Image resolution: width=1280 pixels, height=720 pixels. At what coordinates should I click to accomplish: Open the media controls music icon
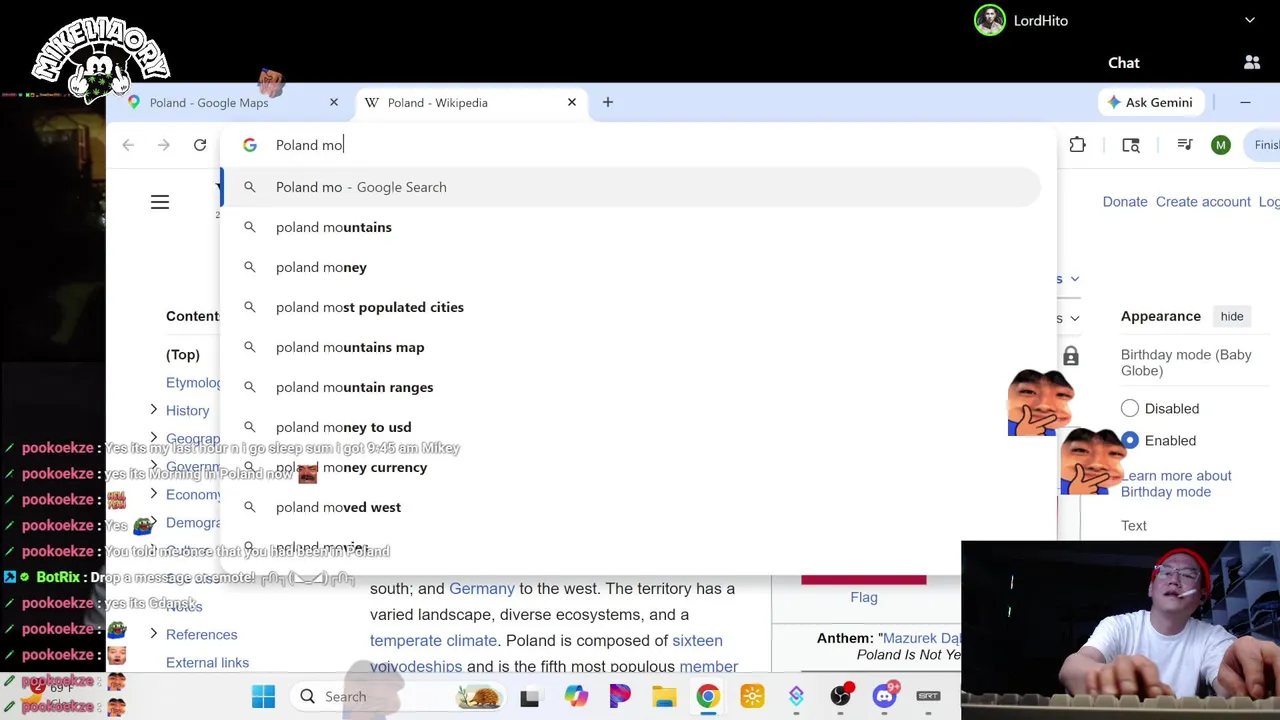1185,145
